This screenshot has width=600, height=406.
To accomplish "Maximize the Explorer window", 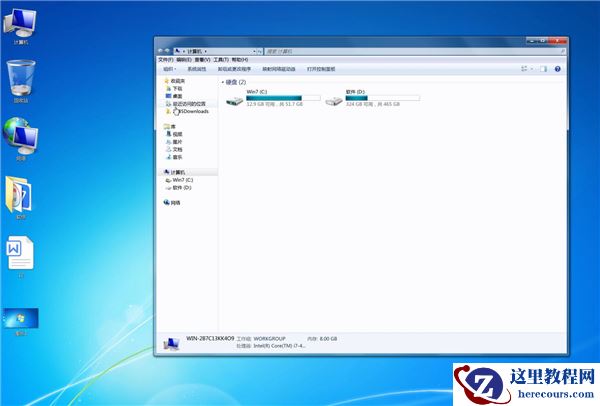I will pyautogui.click(x=543, y=40).
